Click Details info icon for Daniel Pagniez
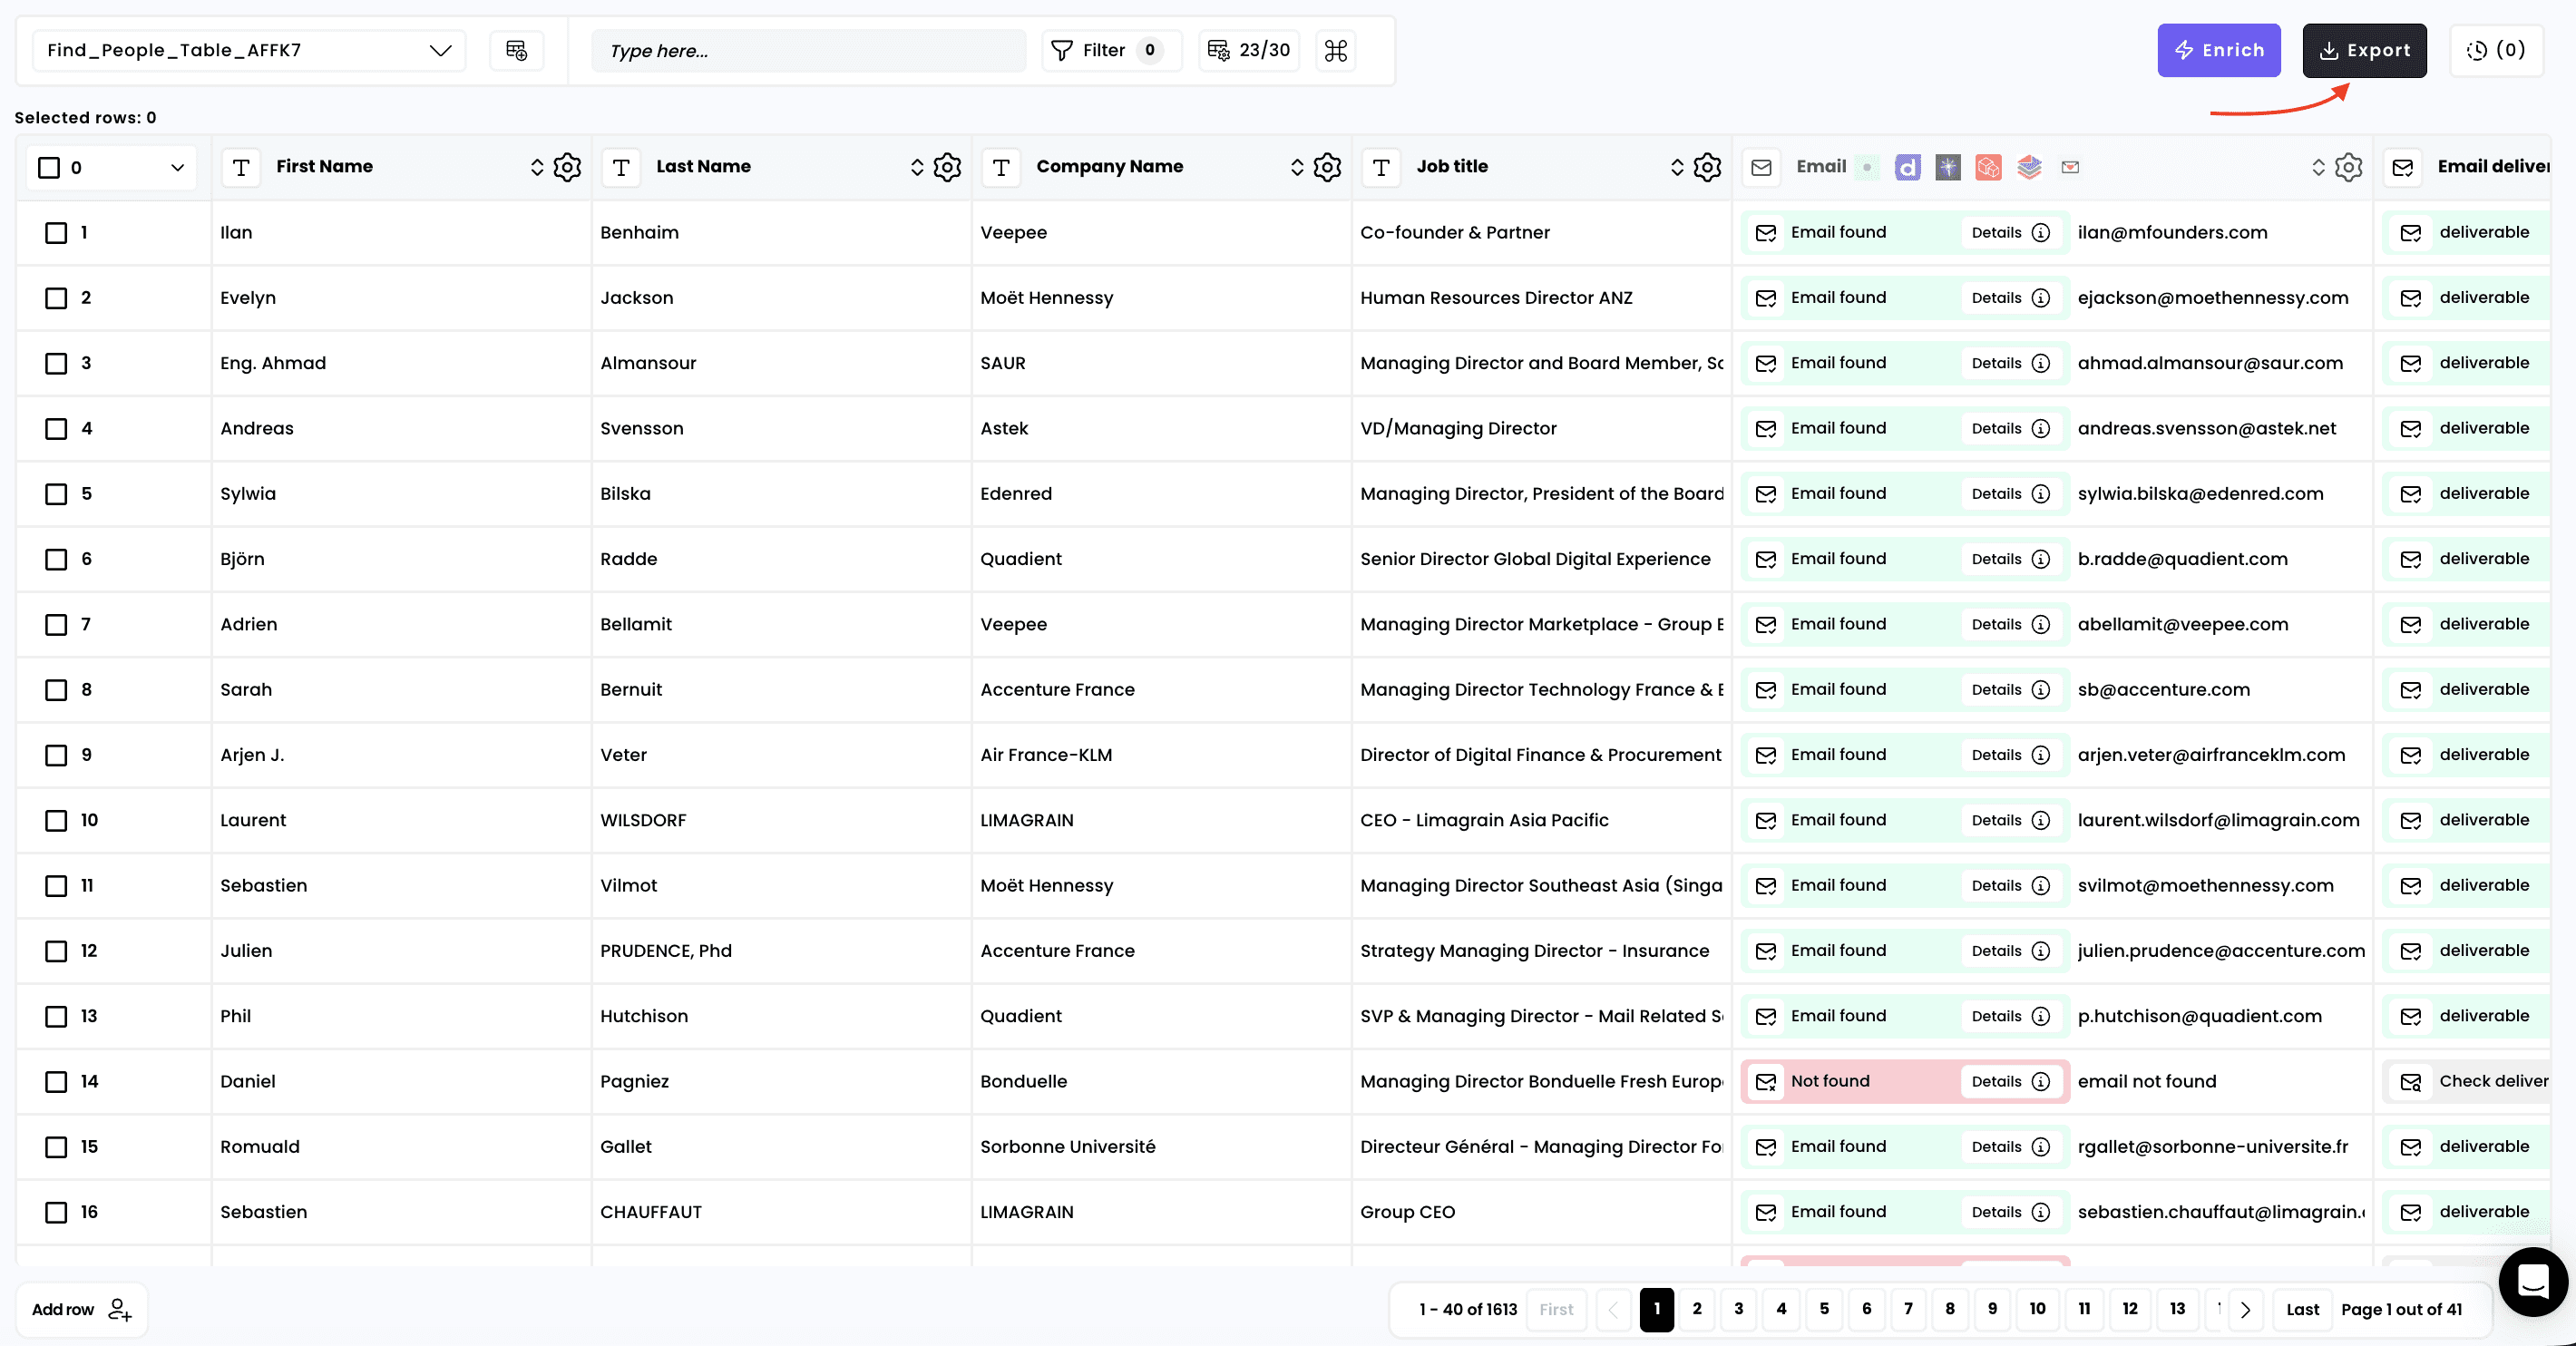This screenshot has width=2576, height=1346. 2041,1081
